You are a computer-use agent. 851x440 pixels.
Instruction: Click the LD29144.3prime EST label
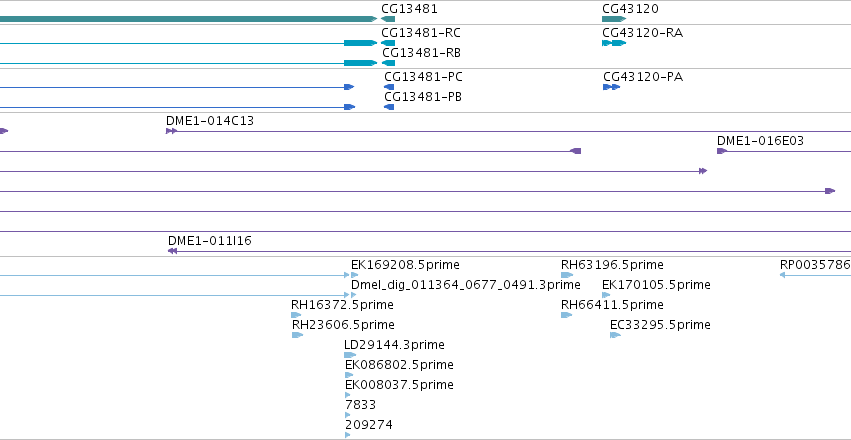click(395, 345)
